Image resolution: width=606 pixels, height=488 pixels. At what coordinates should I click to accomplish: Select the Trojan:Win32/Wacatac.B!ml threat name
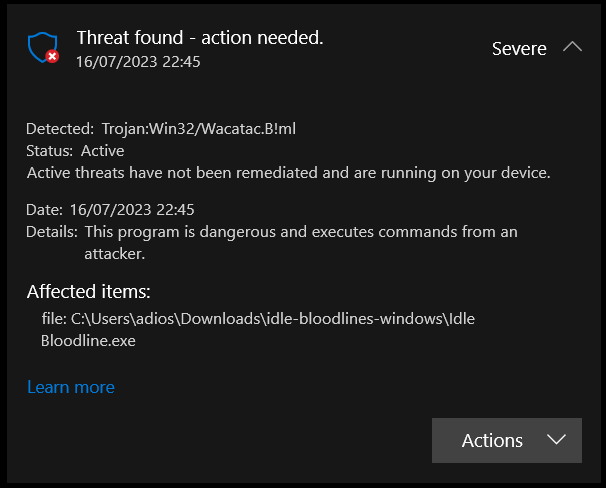(x=199, y=129)
